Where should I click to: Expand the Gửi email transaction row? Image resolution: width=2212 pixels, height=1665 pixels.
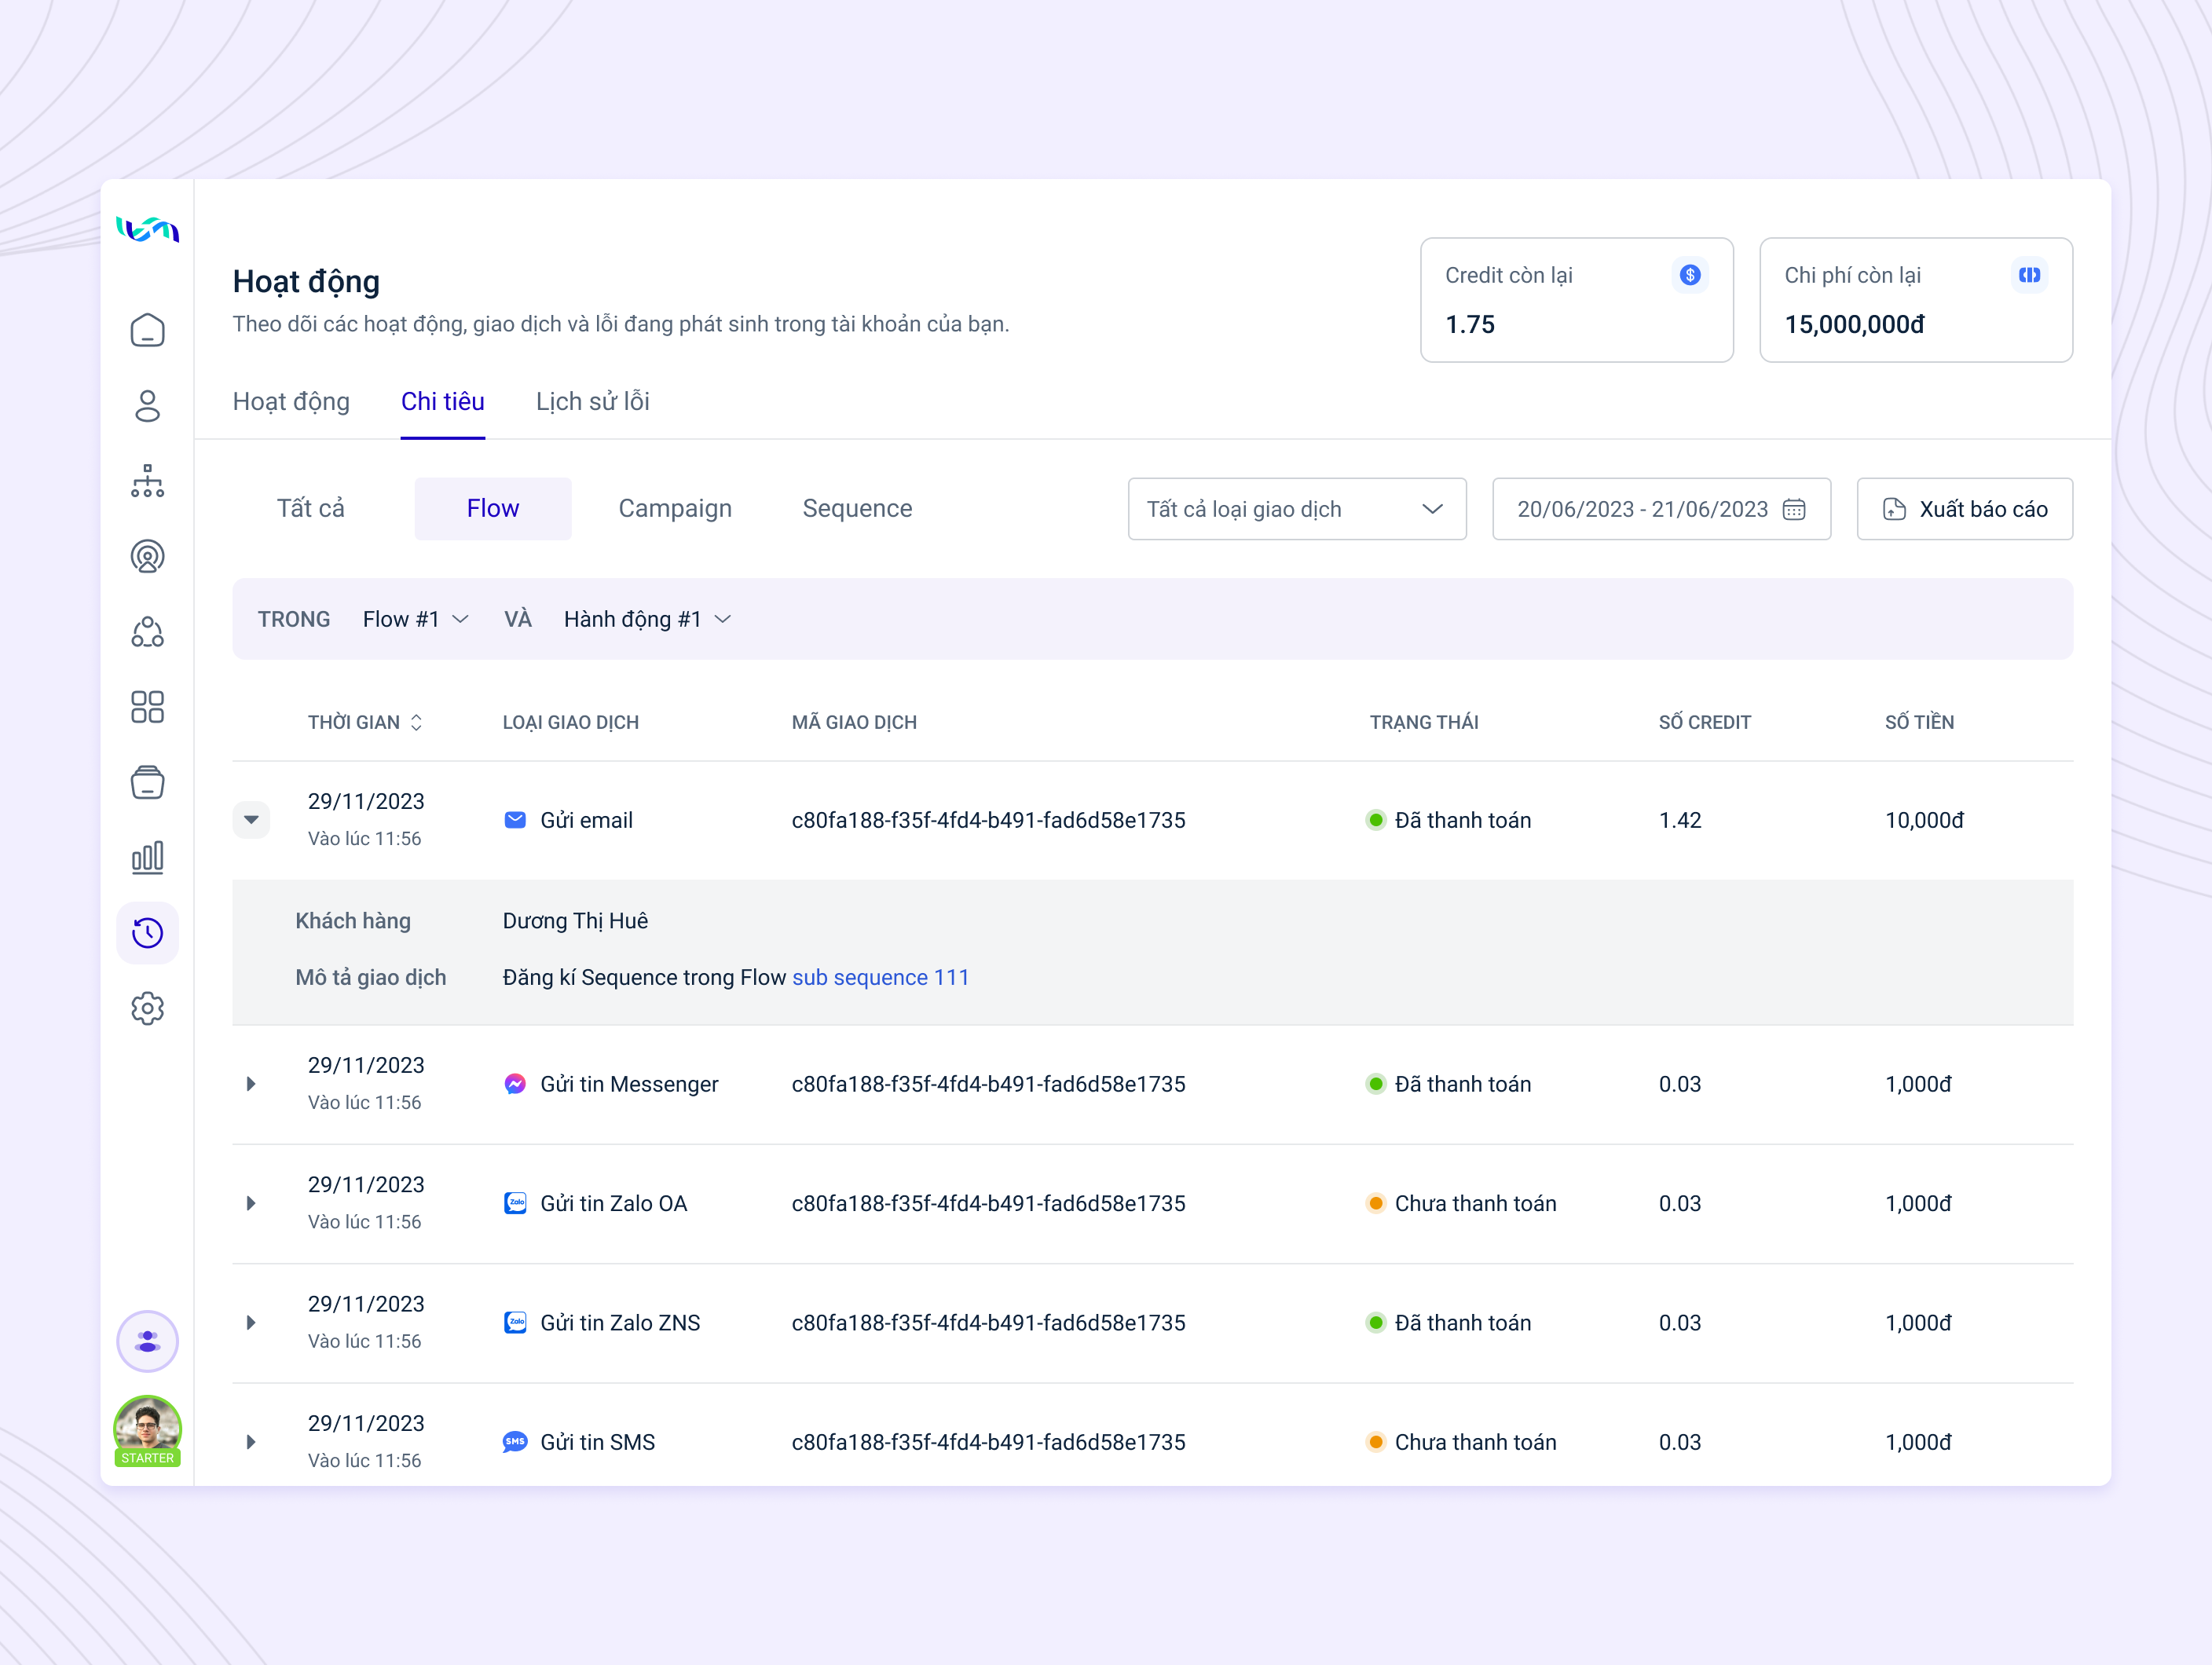[x=251, y=819]
